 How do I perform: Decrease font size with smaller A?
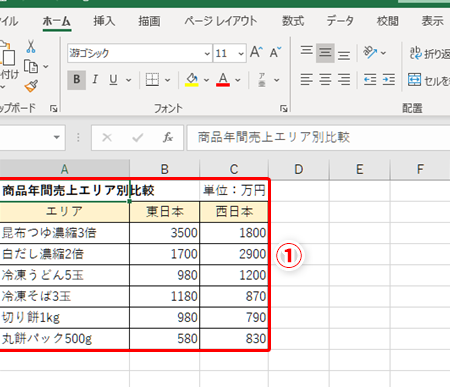(x=275, y=52)
